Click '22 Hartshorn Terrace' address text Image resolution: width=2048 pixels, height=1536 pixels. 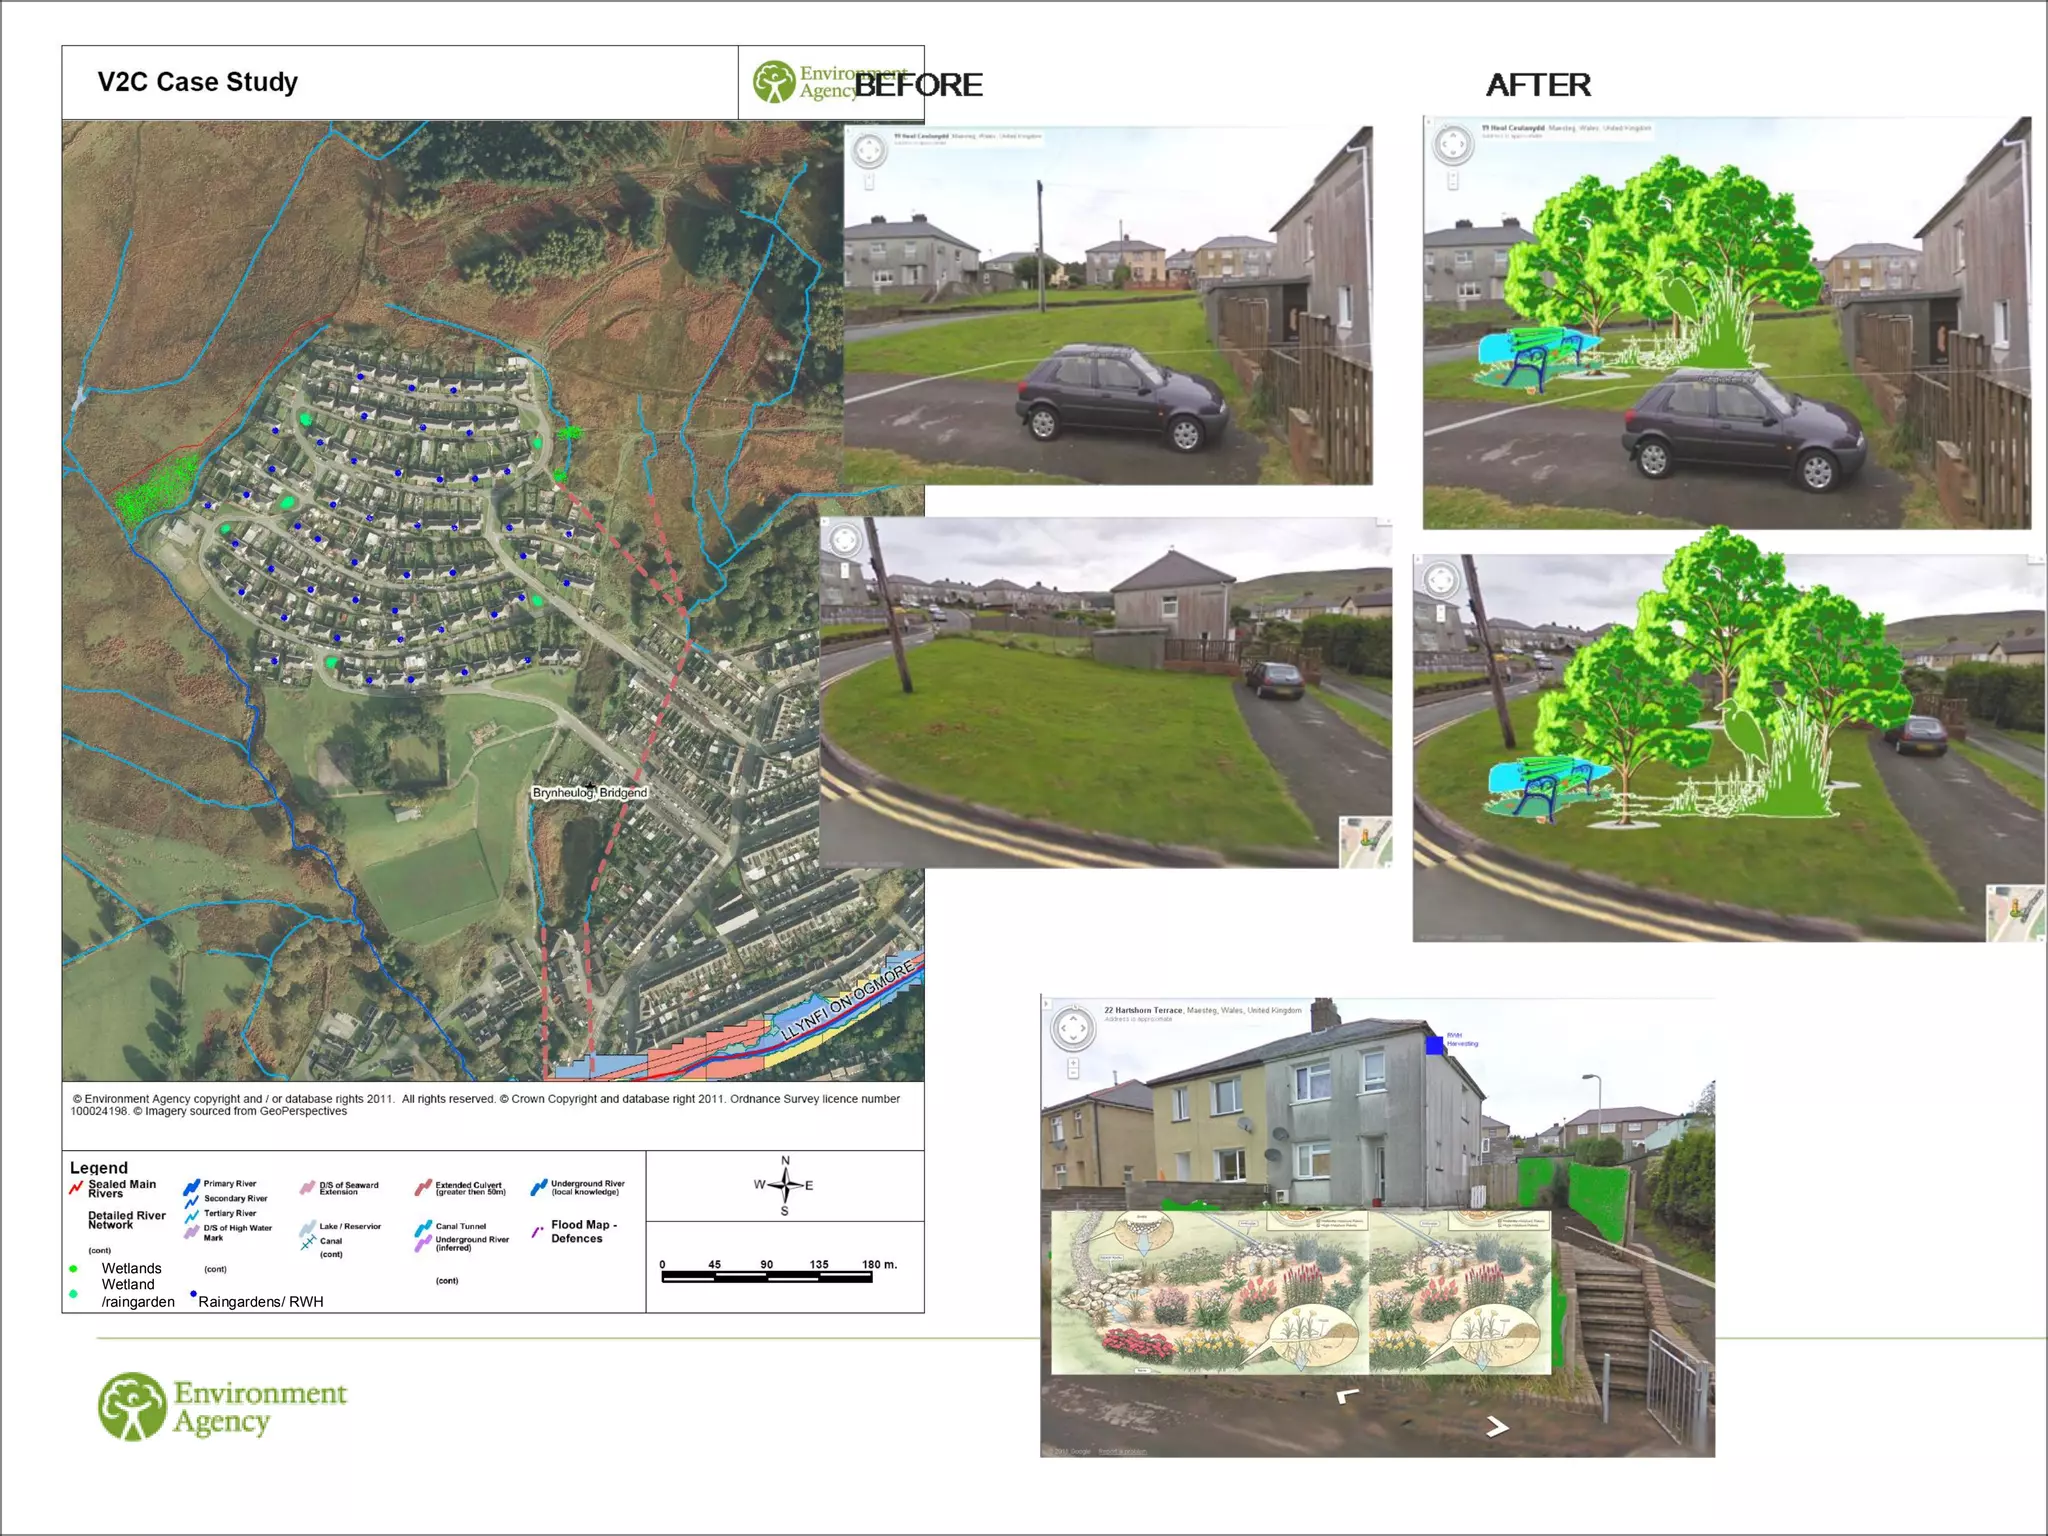point(1144,1010)
